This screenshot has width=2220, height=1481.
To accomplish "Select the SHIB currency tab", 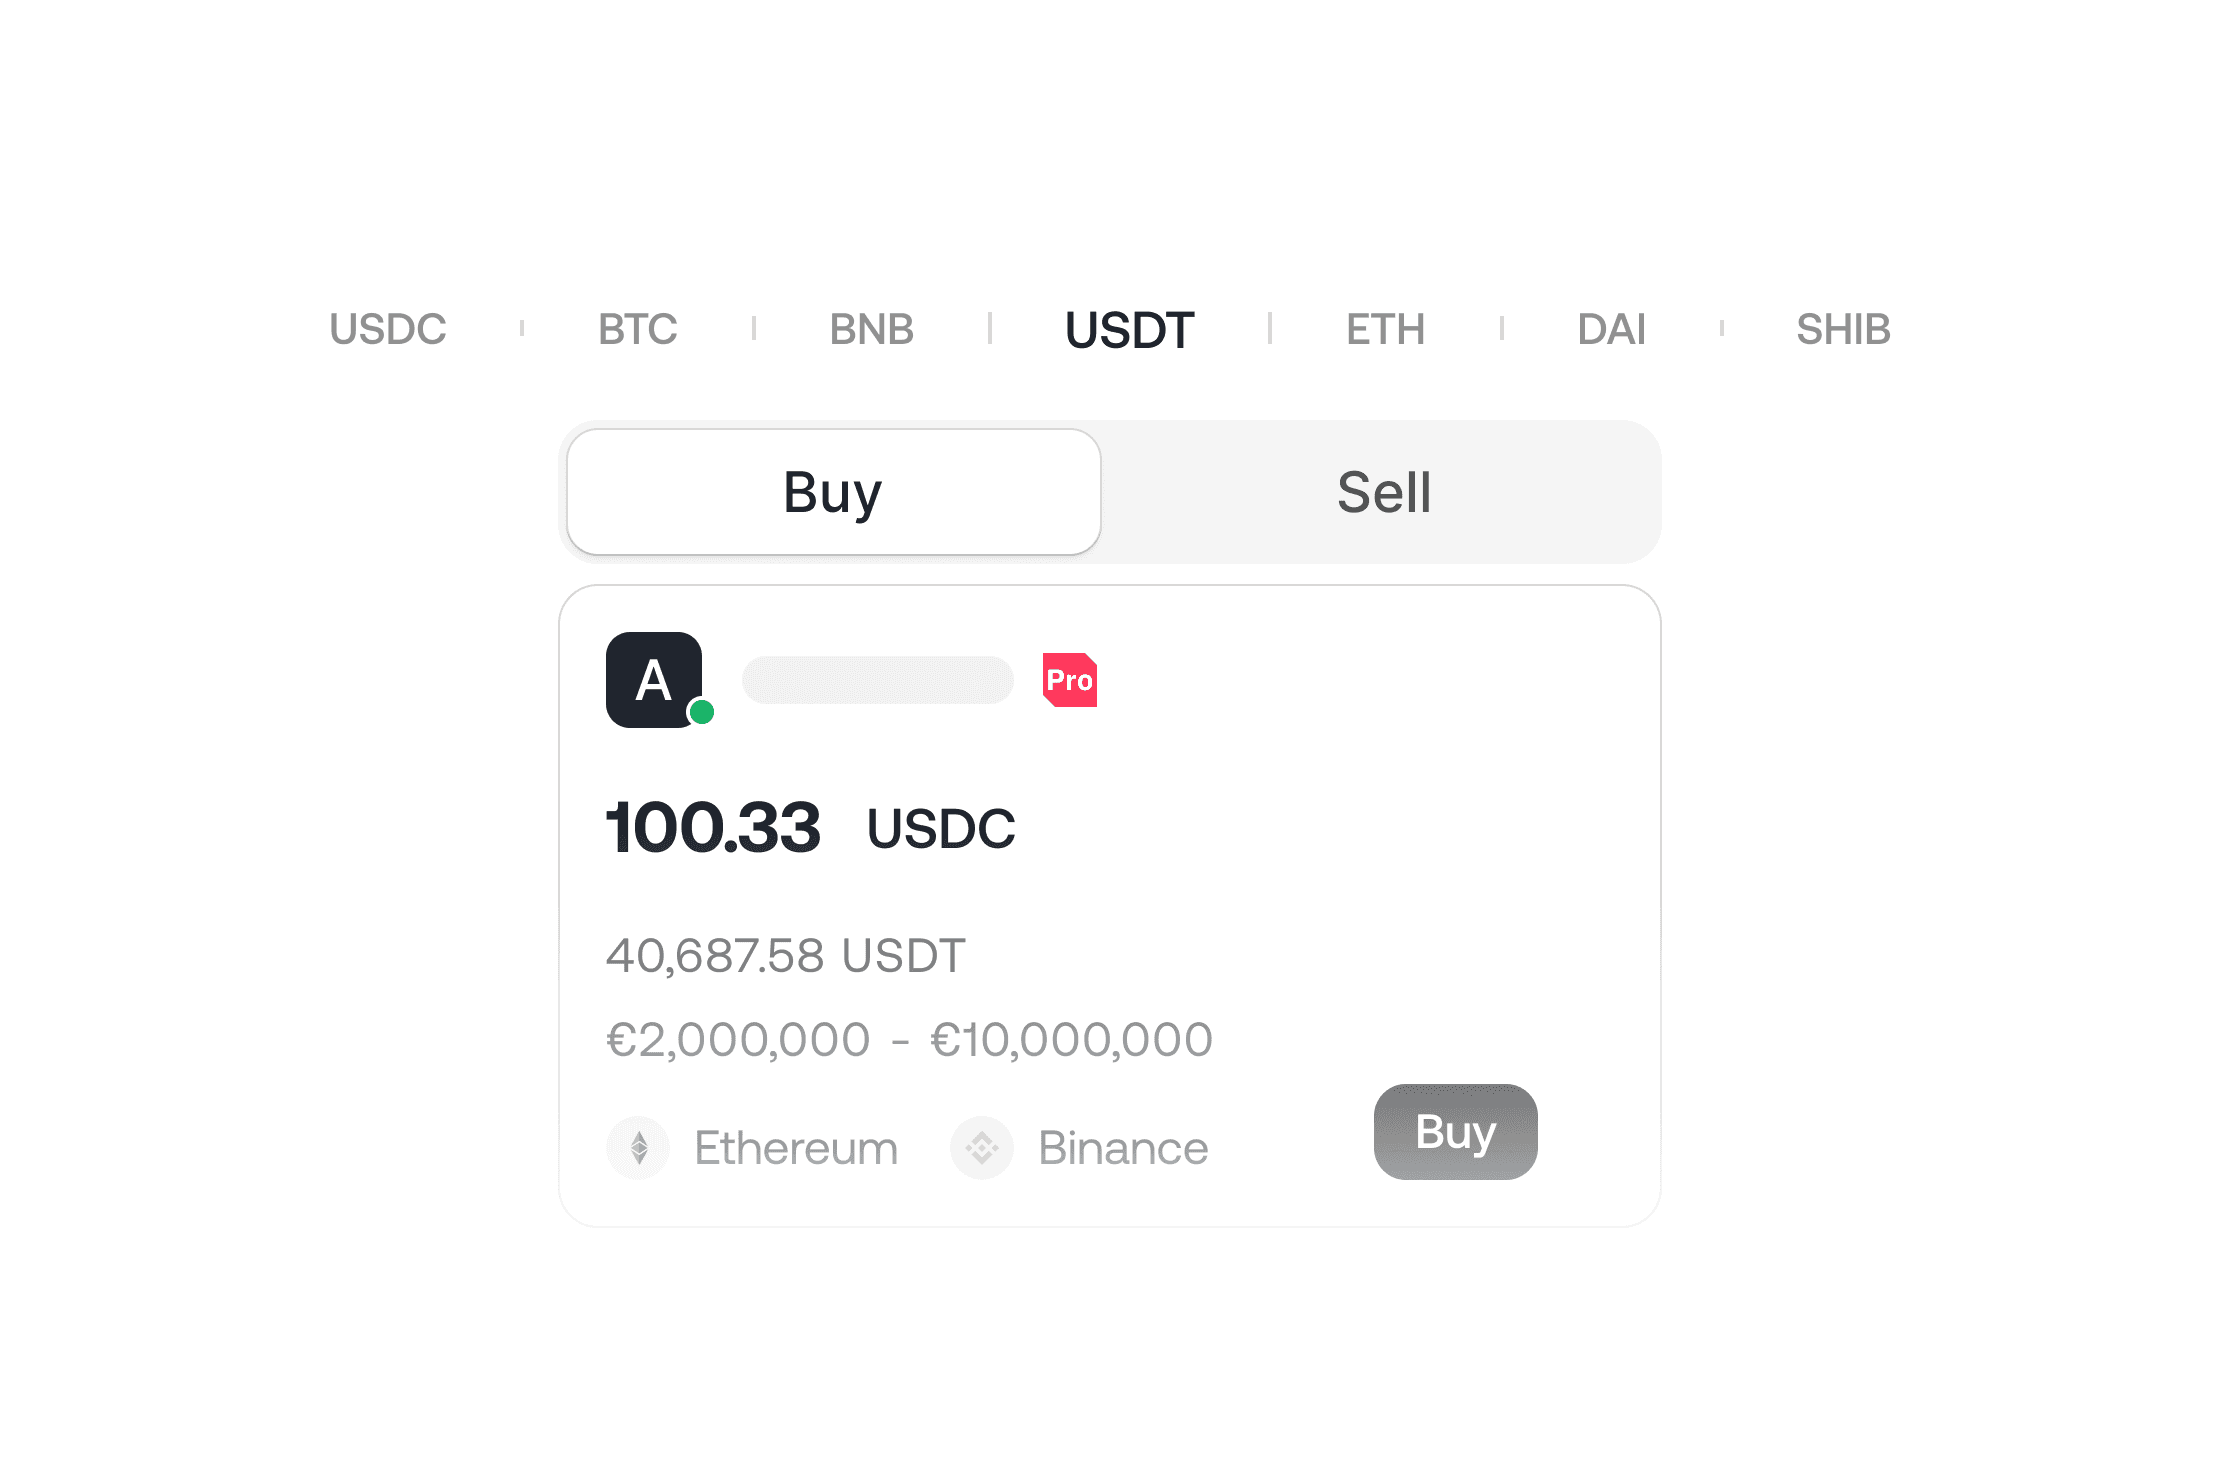I will point(1844,329).
